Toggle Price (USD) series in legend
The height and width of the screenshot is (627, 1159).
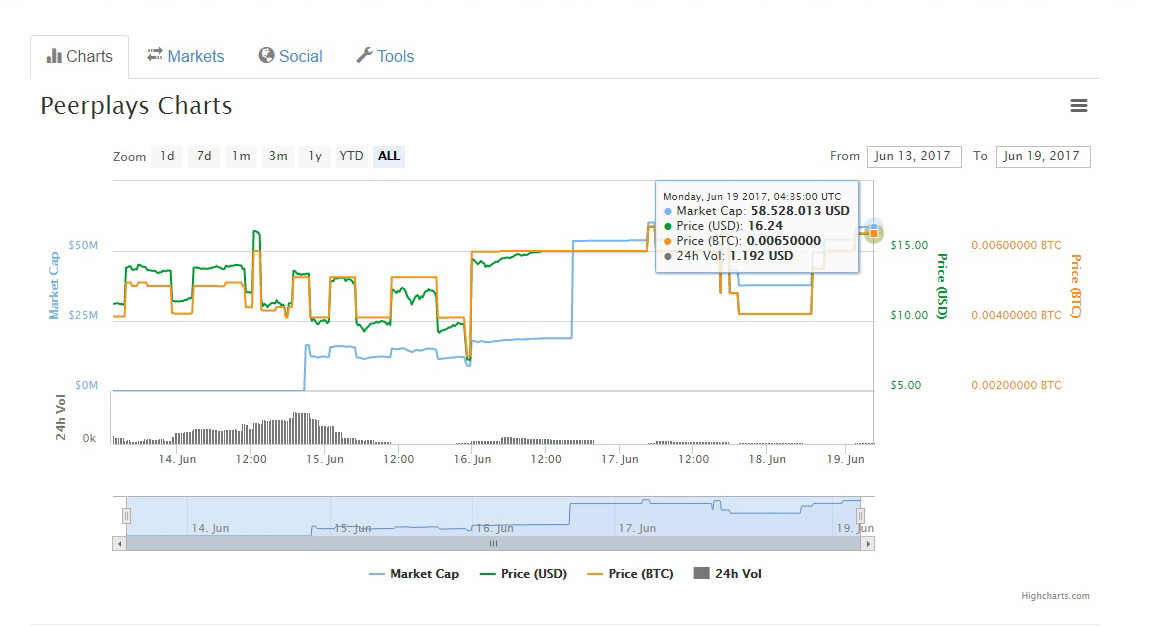point(523,574)
